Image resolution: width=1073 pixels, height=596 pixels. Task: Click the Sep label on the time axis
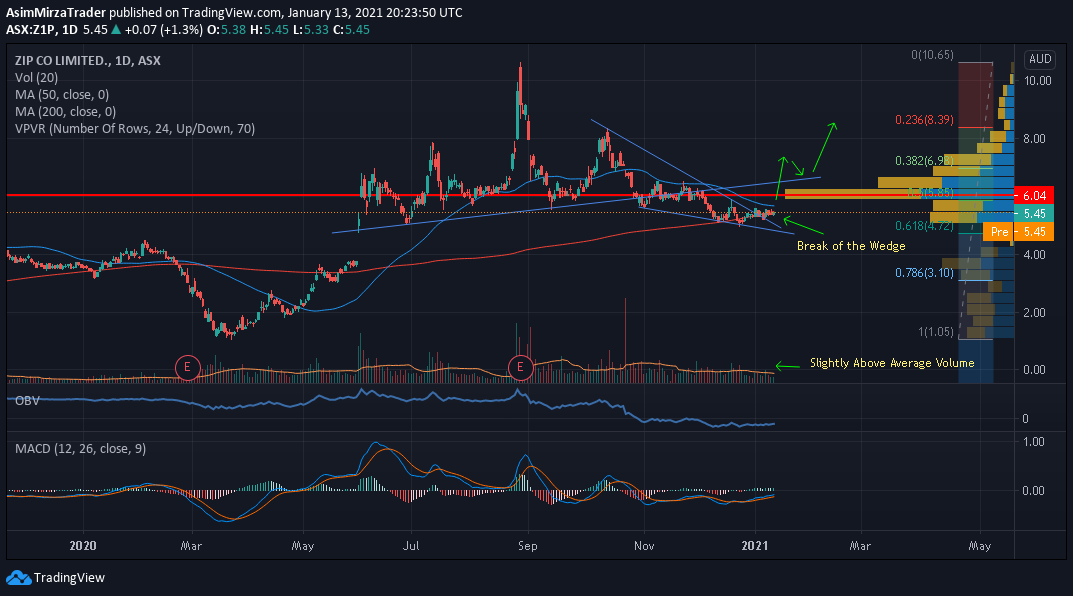pos(528,546)
